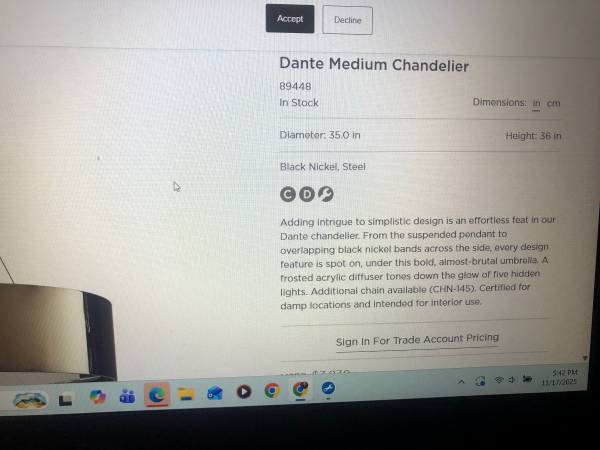Click the circled C certification icon

tap(288, 194)
